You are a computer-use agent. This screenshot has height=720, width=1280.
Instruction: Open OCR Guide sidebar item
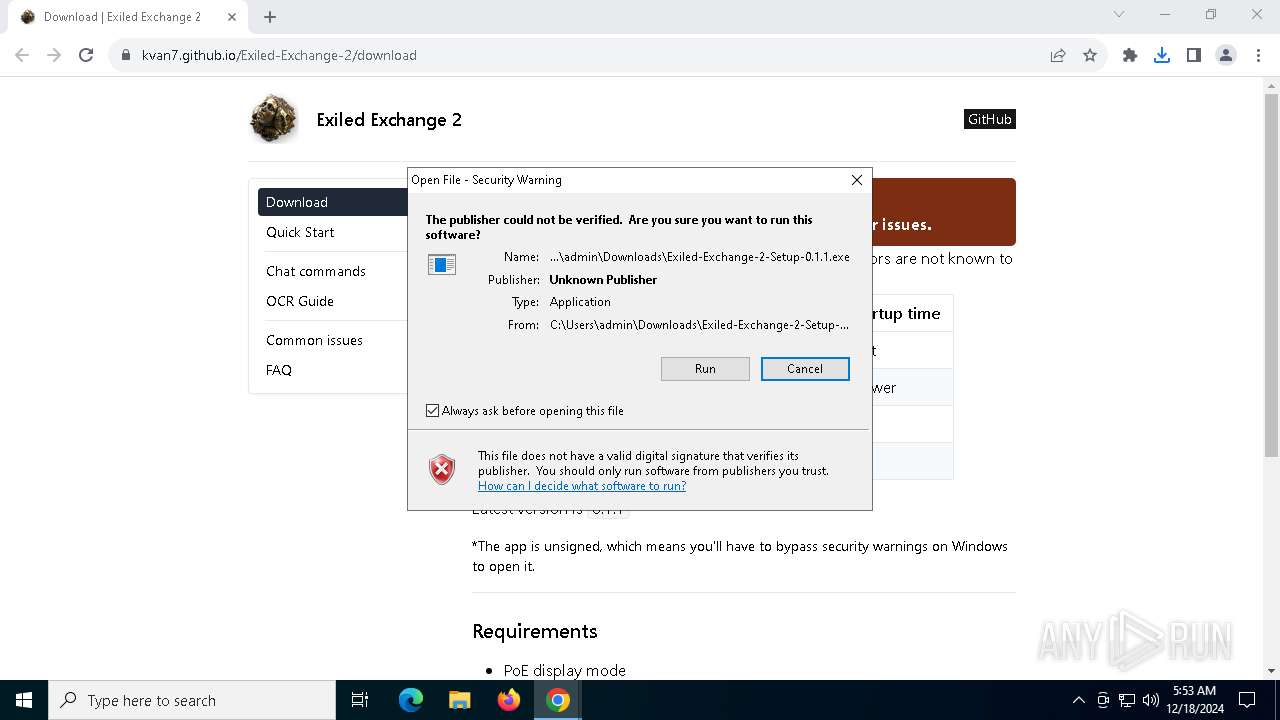tap(300, 301)
